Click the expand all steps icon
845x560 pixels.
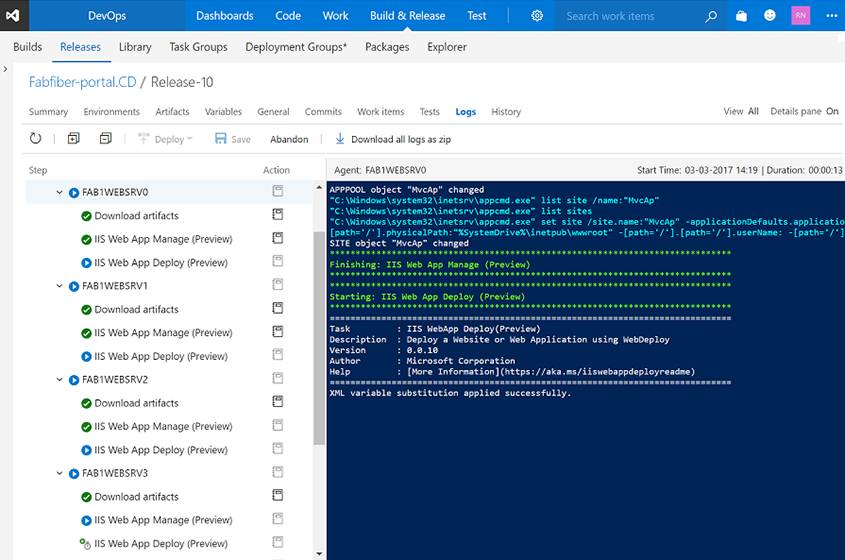(x=74, y=139)
